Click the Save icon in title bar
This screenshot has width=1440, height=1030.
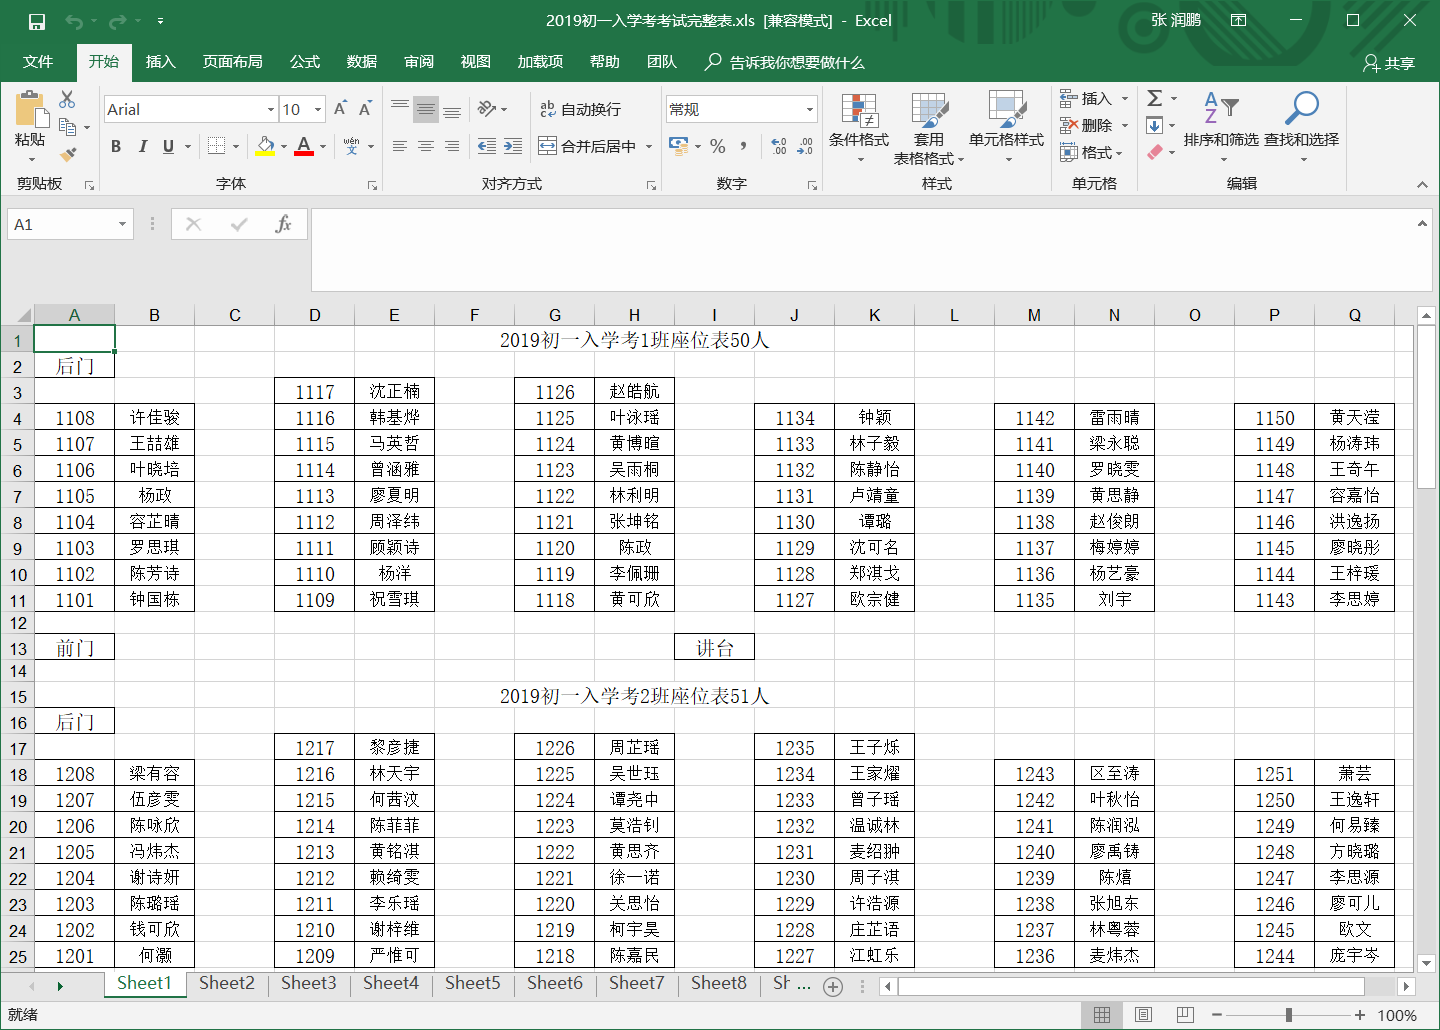tap(37, 21)
